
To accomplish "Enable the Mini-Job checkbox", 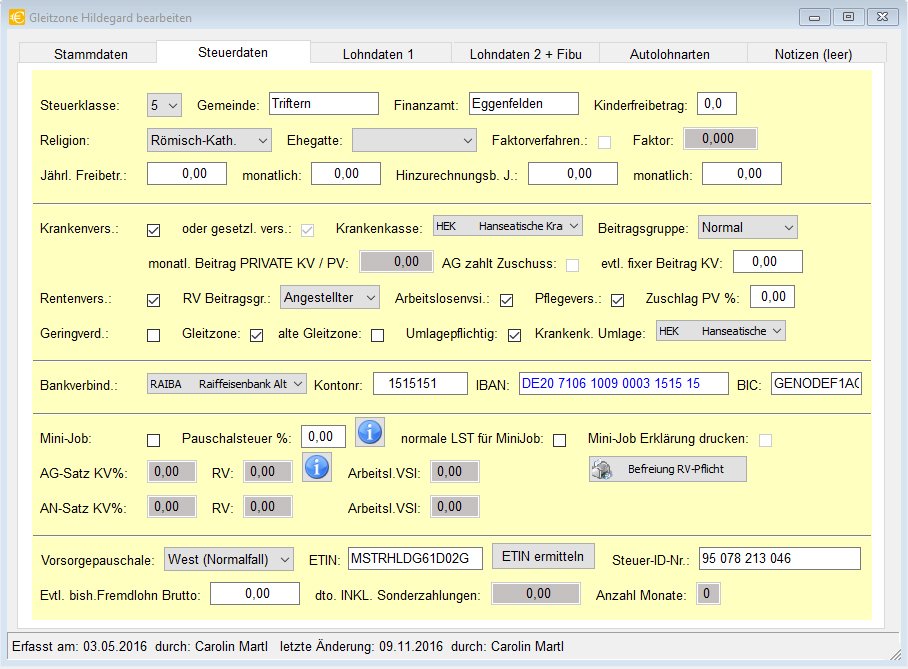I will 154,440.
